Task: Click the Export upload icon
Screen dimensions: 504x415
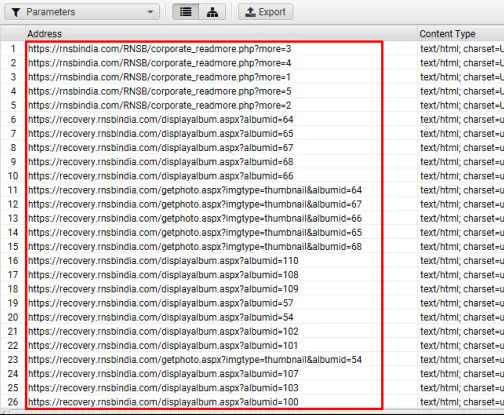Action: 250,12
